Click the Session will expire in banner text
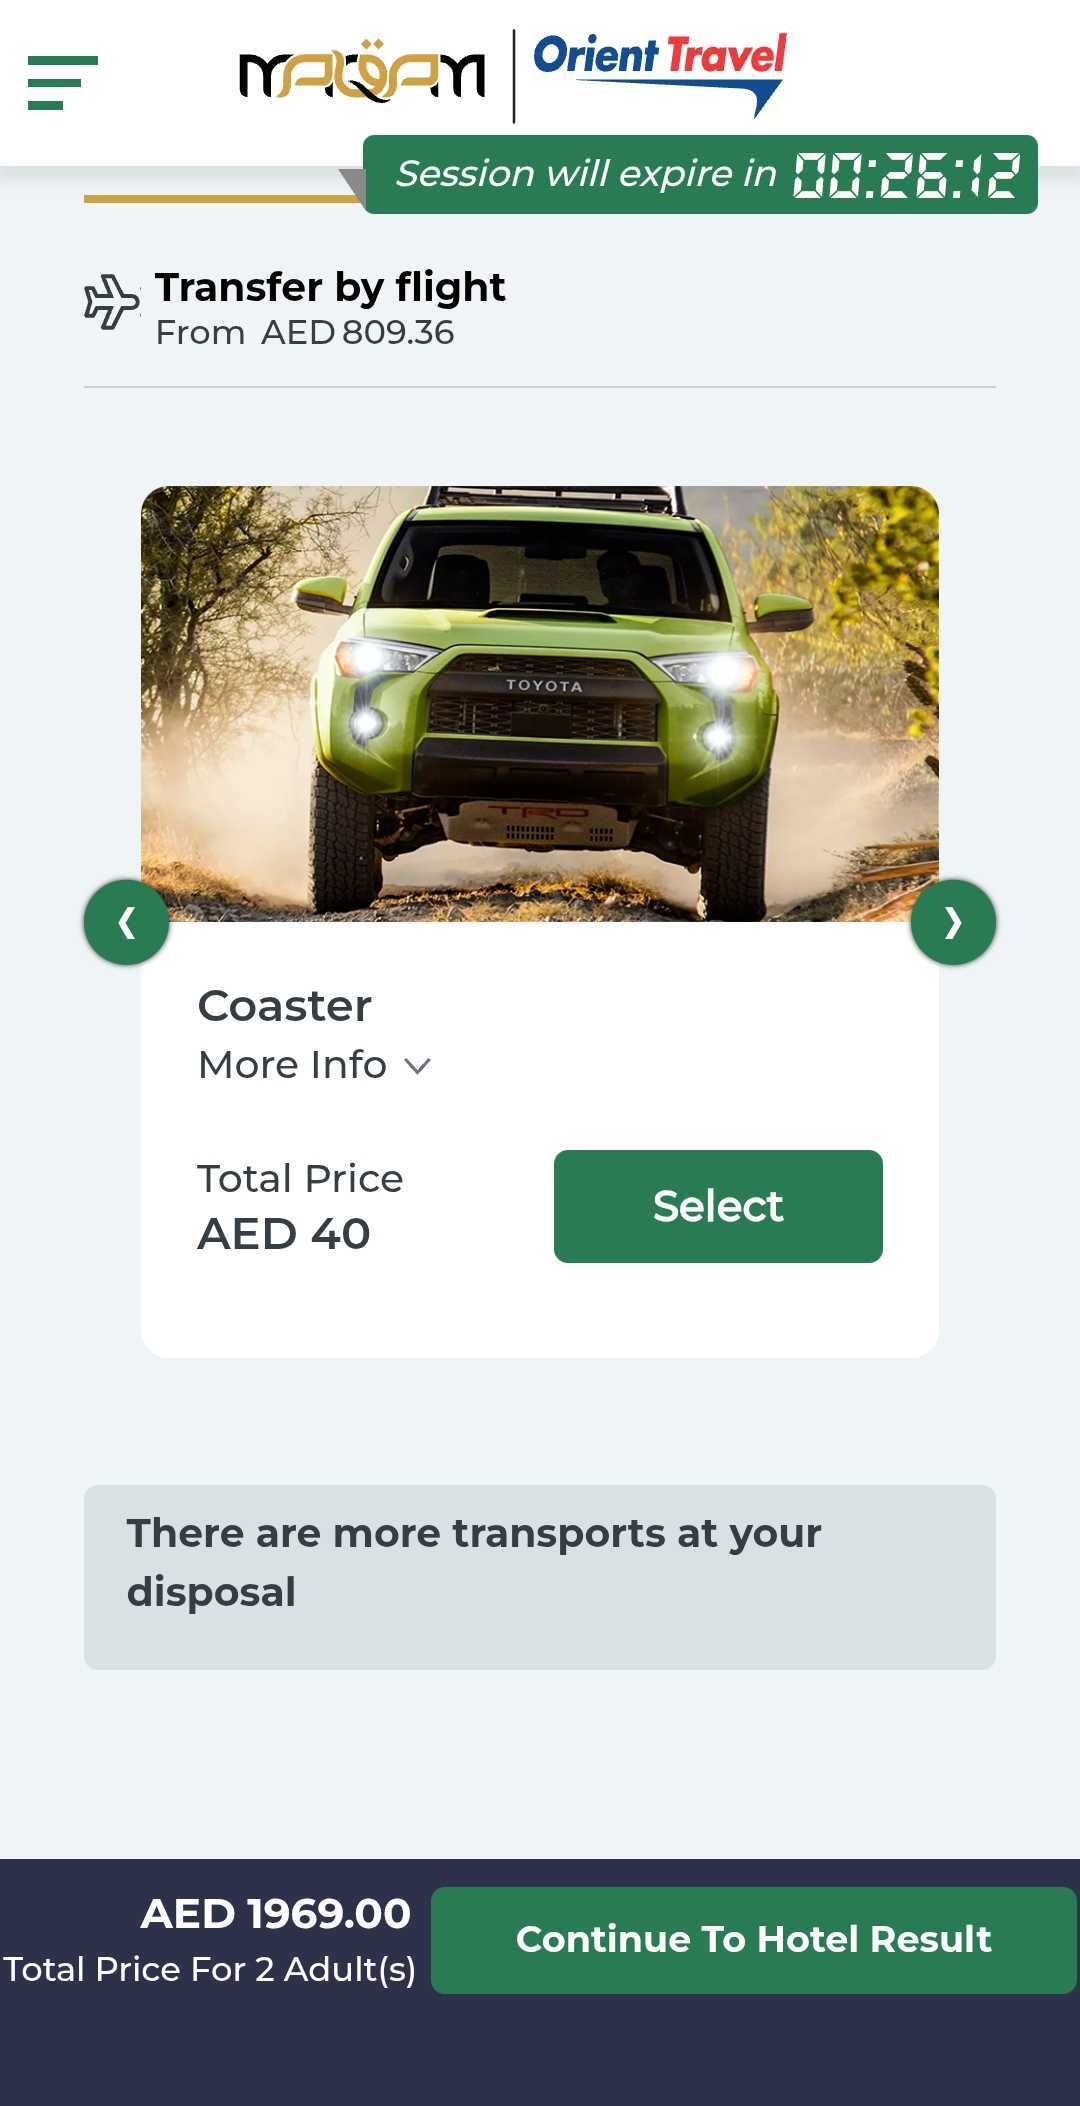Viewport: 1080px width, 2106px height. pos(586,174)
